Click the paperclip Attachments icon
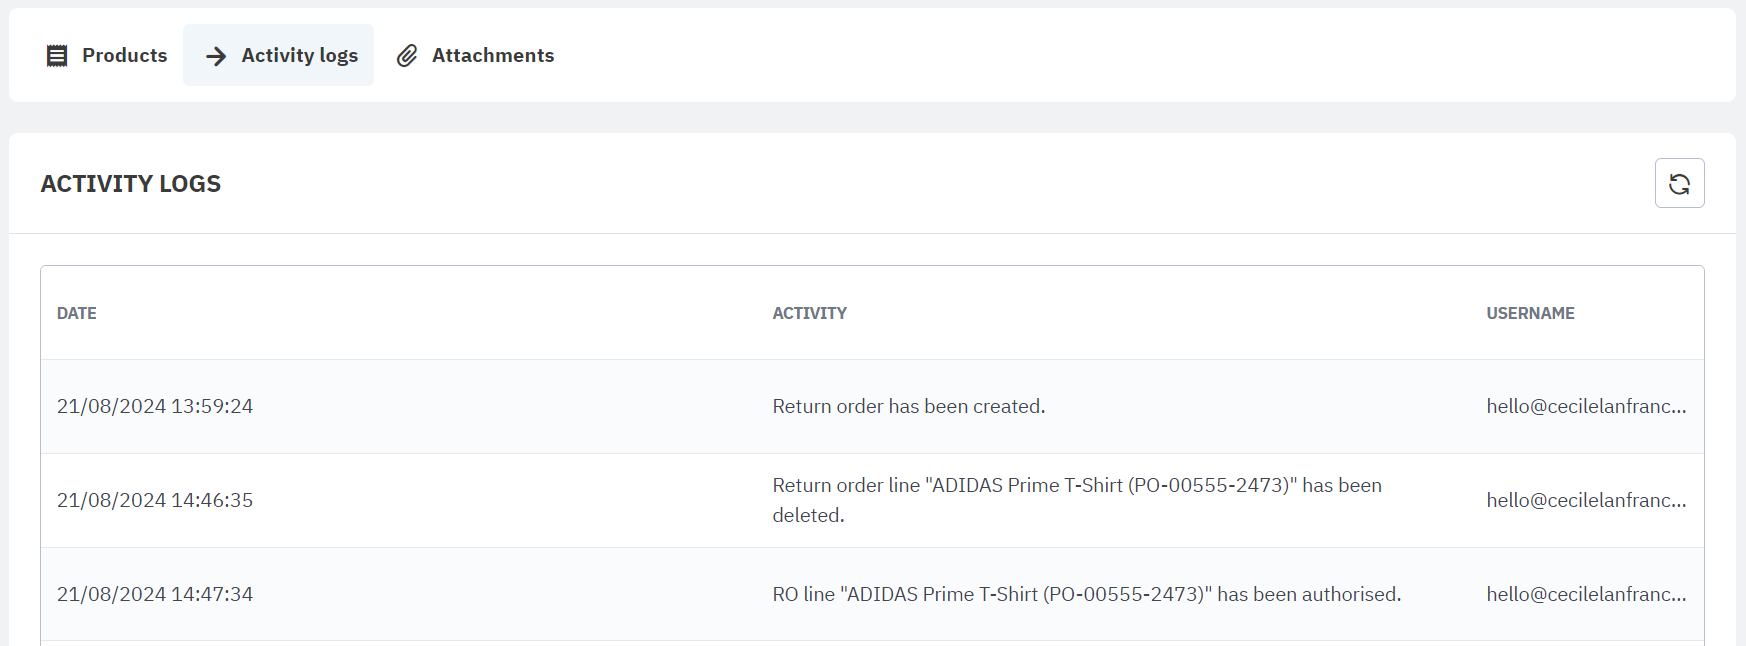 (x=407, y=56)
